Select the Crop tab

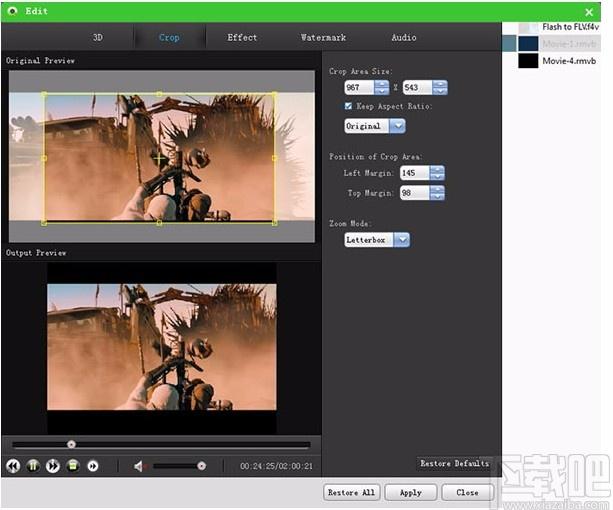point(169,38)
